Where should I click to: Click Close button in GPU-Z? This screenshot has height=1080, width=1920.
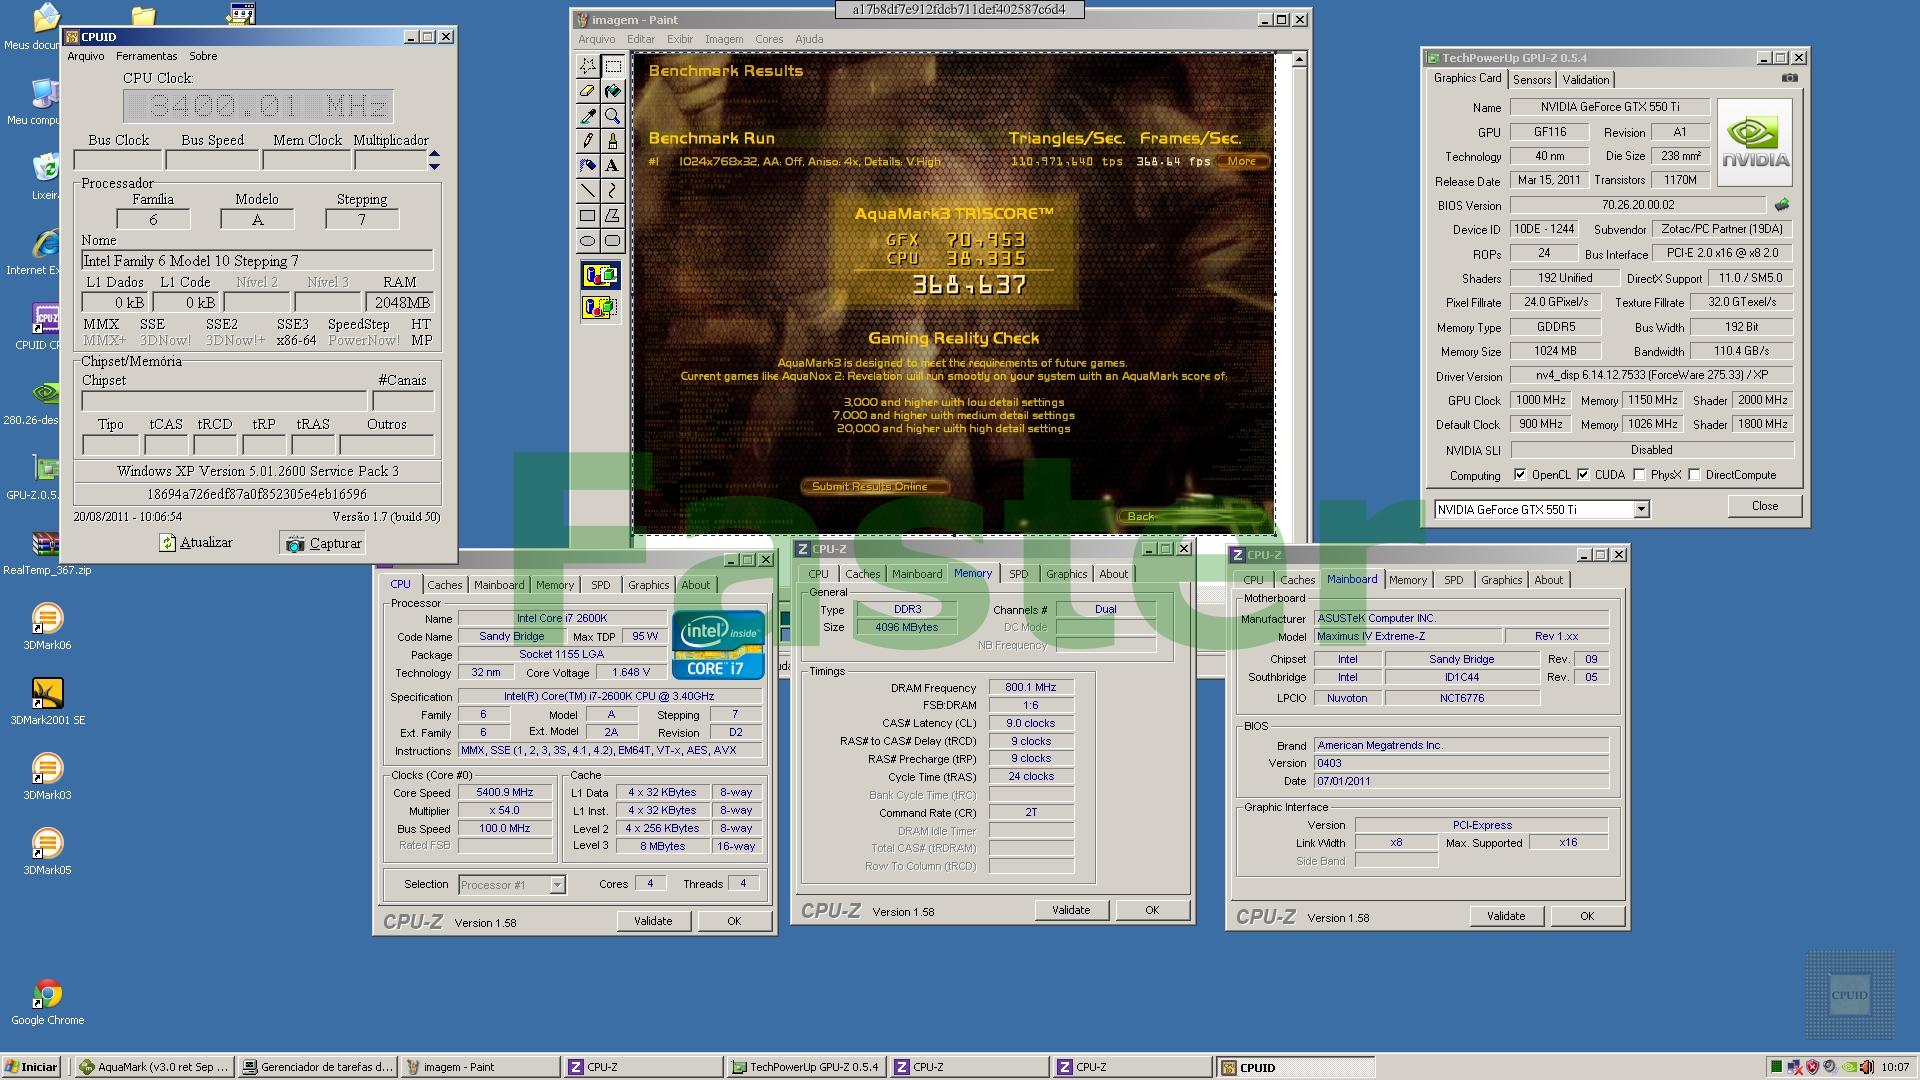[x=1764, y=506]
